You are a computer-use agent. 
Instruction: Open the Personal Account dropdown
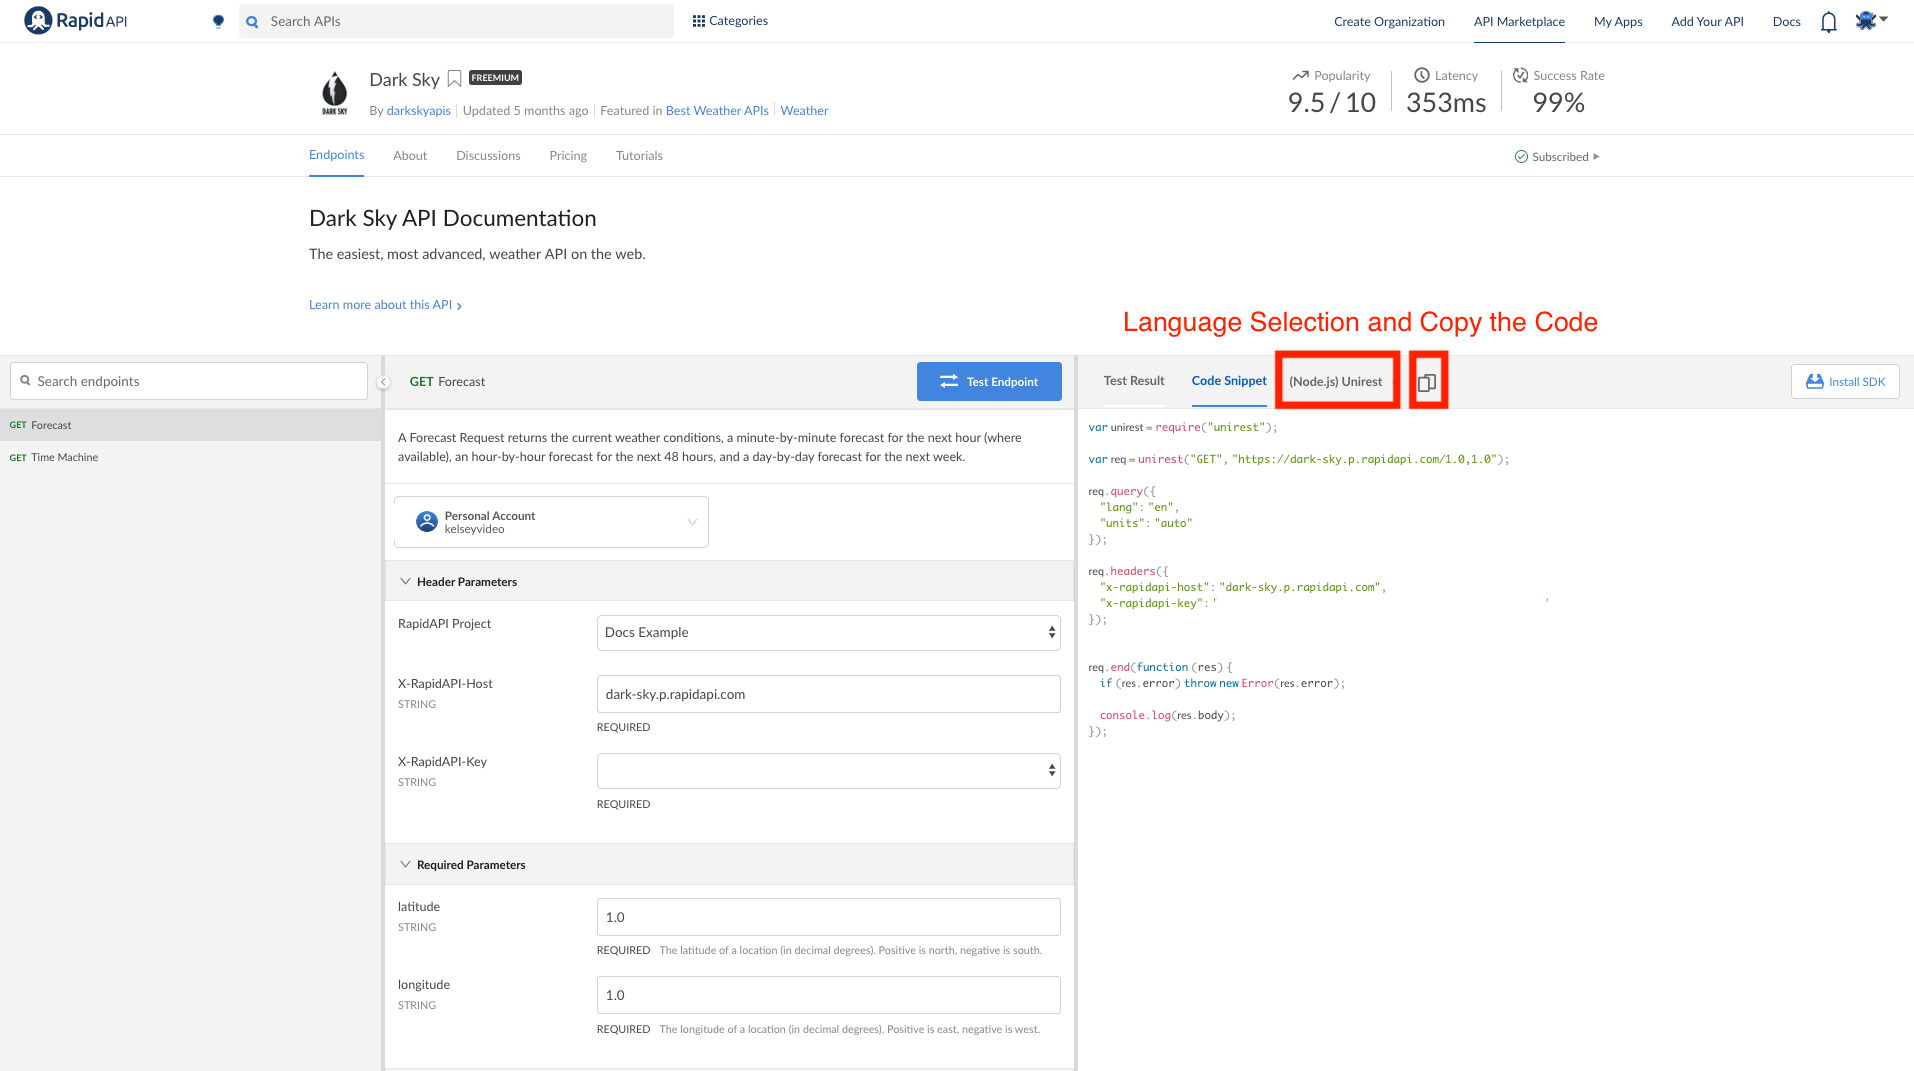(551, 522)
